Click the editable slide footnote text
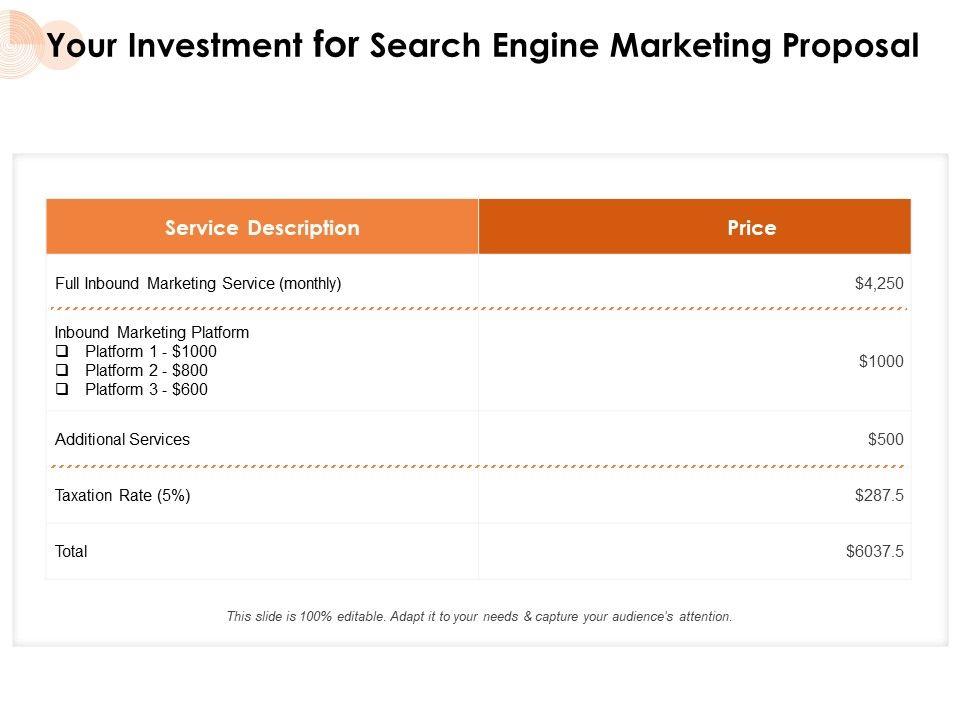Image resolution: width=960 pixels, height=720 pixels. 480,617
